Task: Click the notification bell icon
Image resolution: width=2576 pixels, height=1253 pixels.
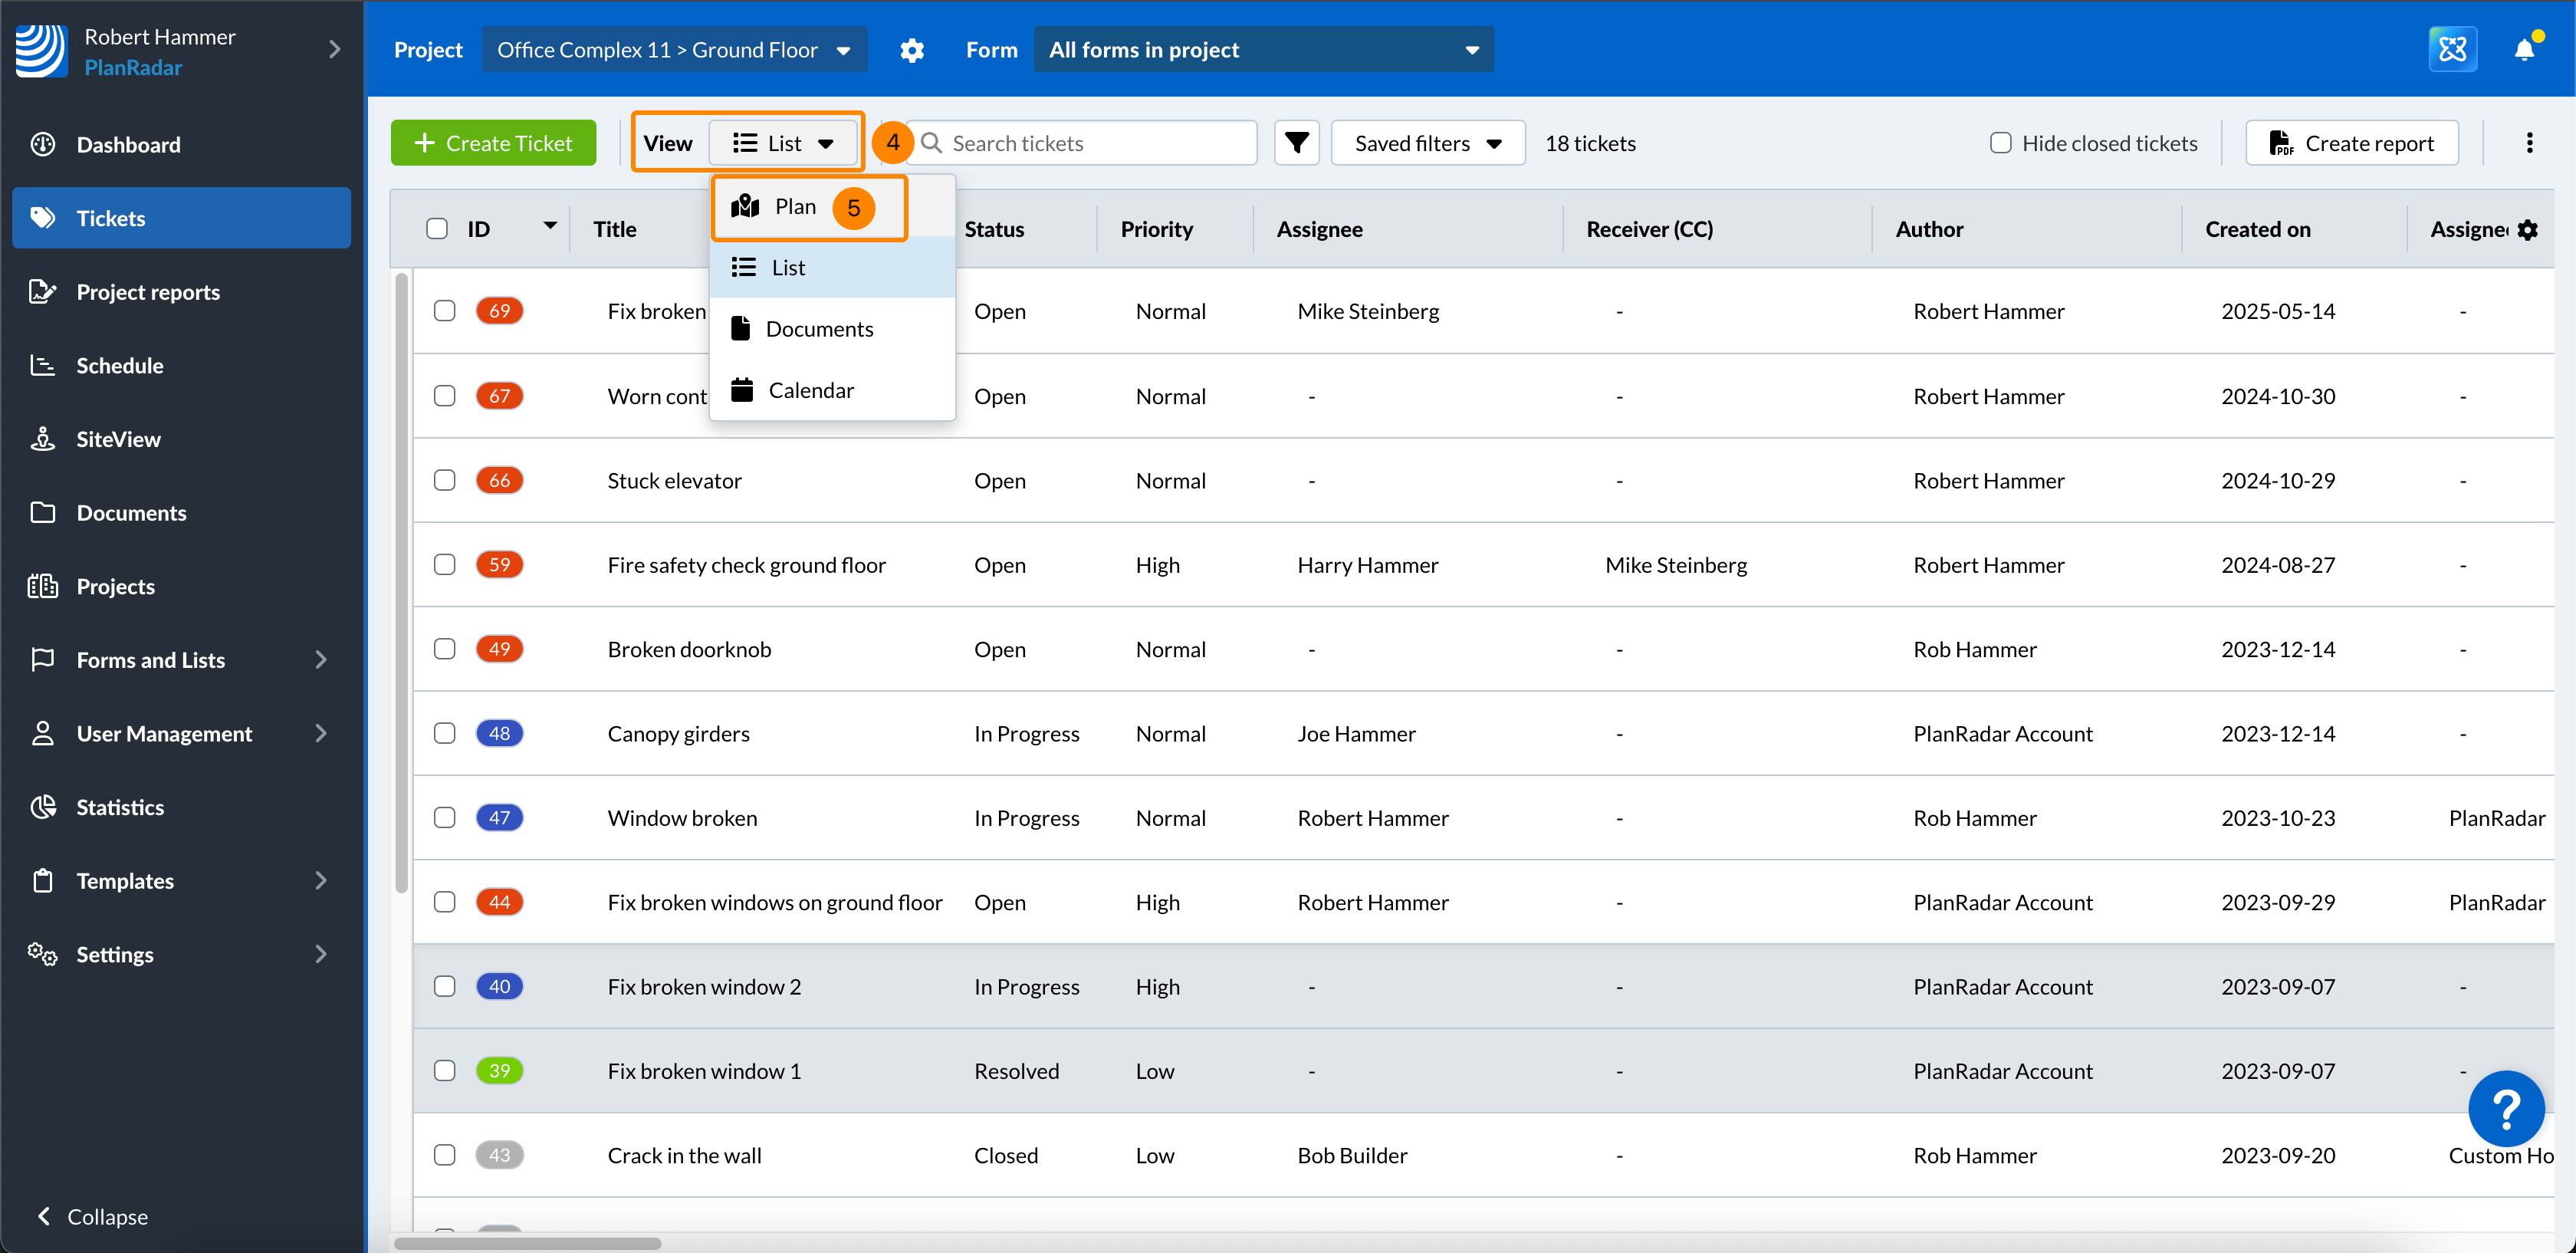Action: pyautogui.click(x=2523, y=49)
